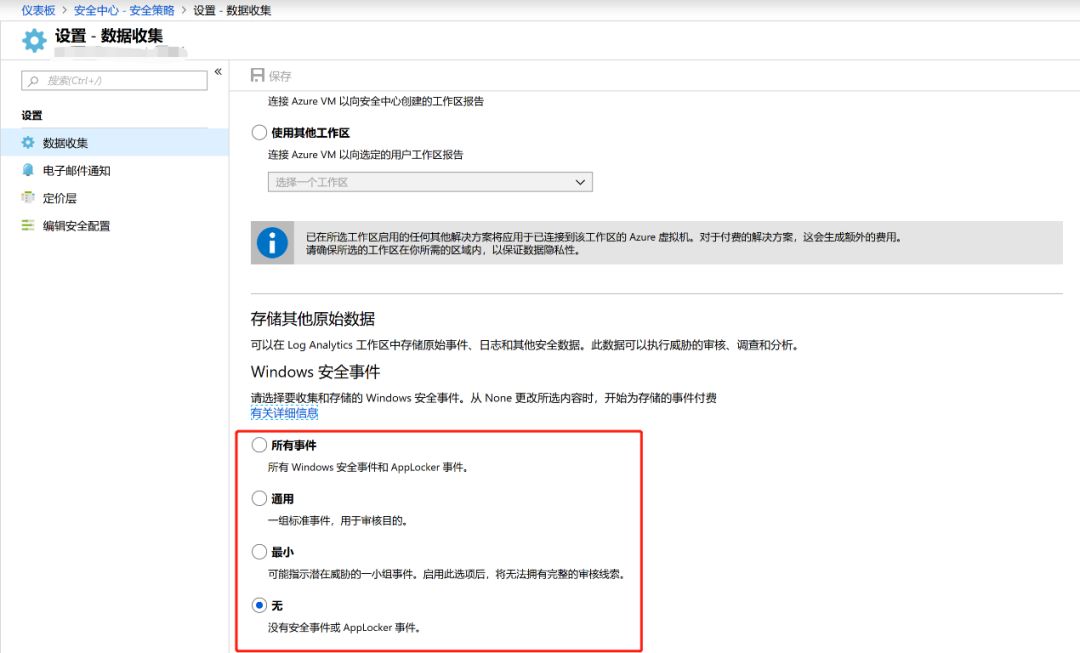Open 定价层 in the settings menu
Image resolution: width=1080 pixels, height=653 pixels.
(x=59, y=198)
